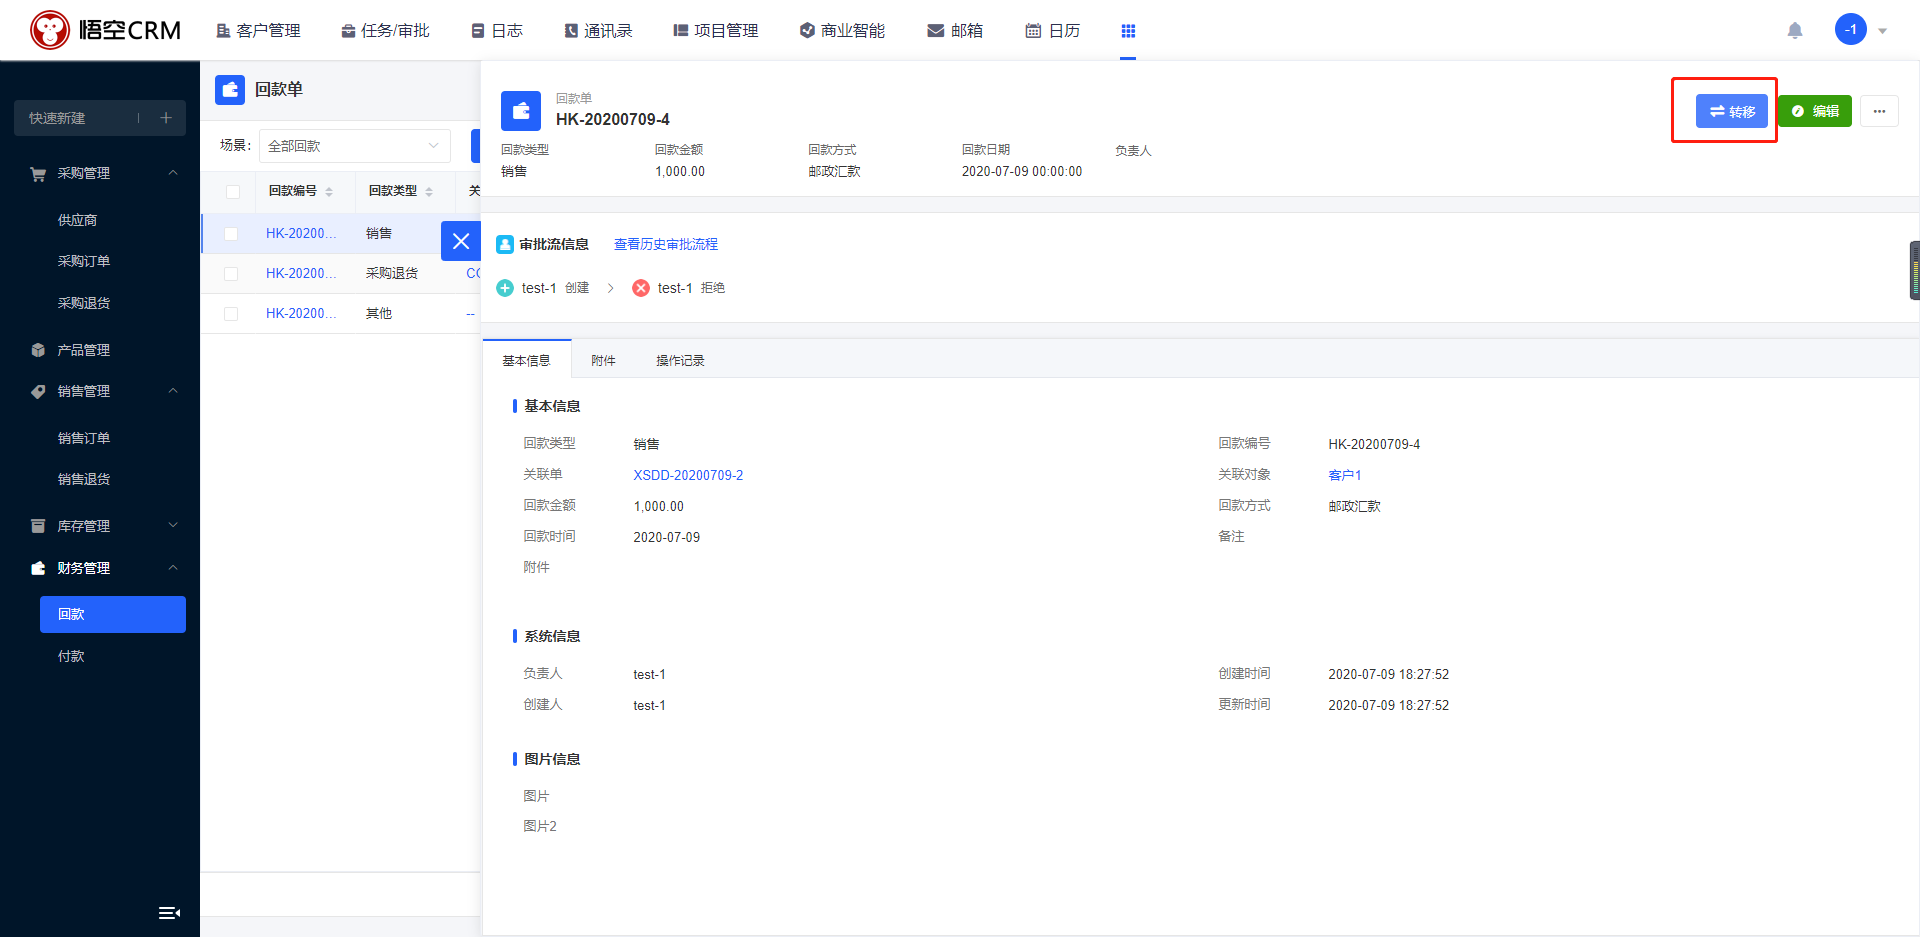
Task: Click the 回款日期 2020-07-09 00:00:00 value
Action: pyautogui.click(x=1022, y=171)
